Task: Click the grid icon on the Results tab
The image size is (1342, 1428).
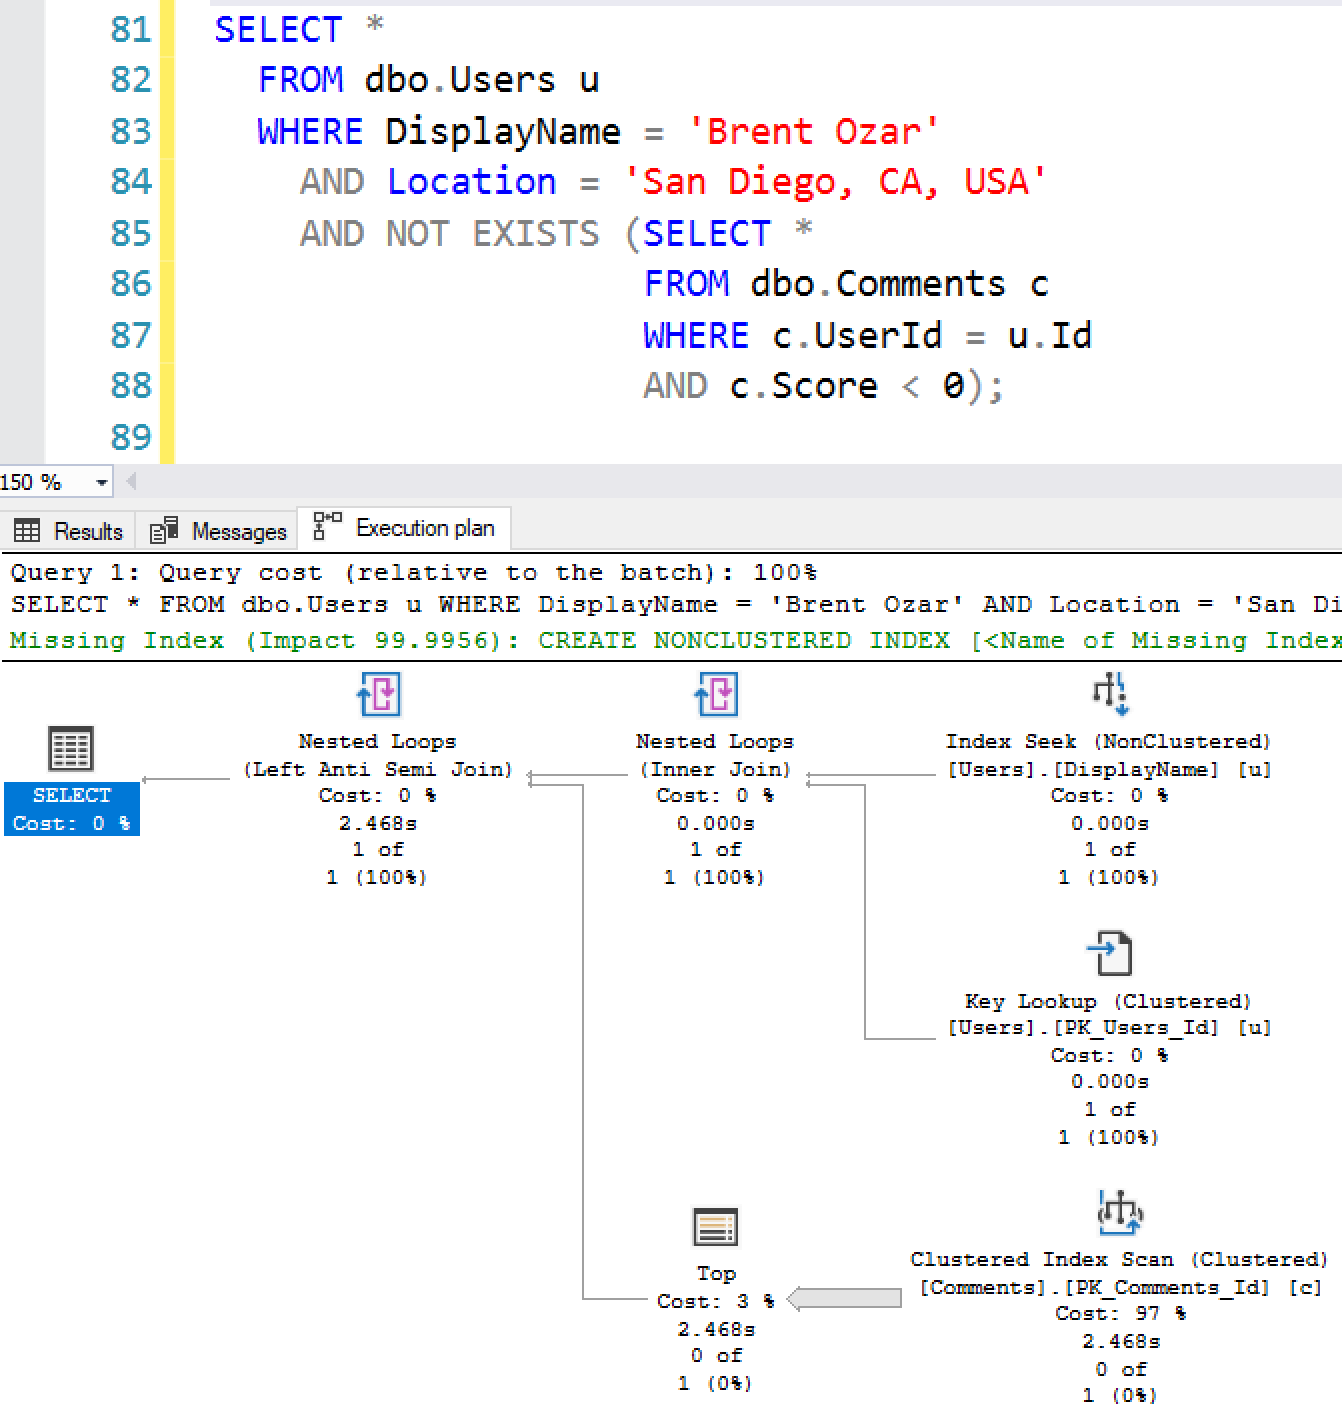Action: point(27,530)
